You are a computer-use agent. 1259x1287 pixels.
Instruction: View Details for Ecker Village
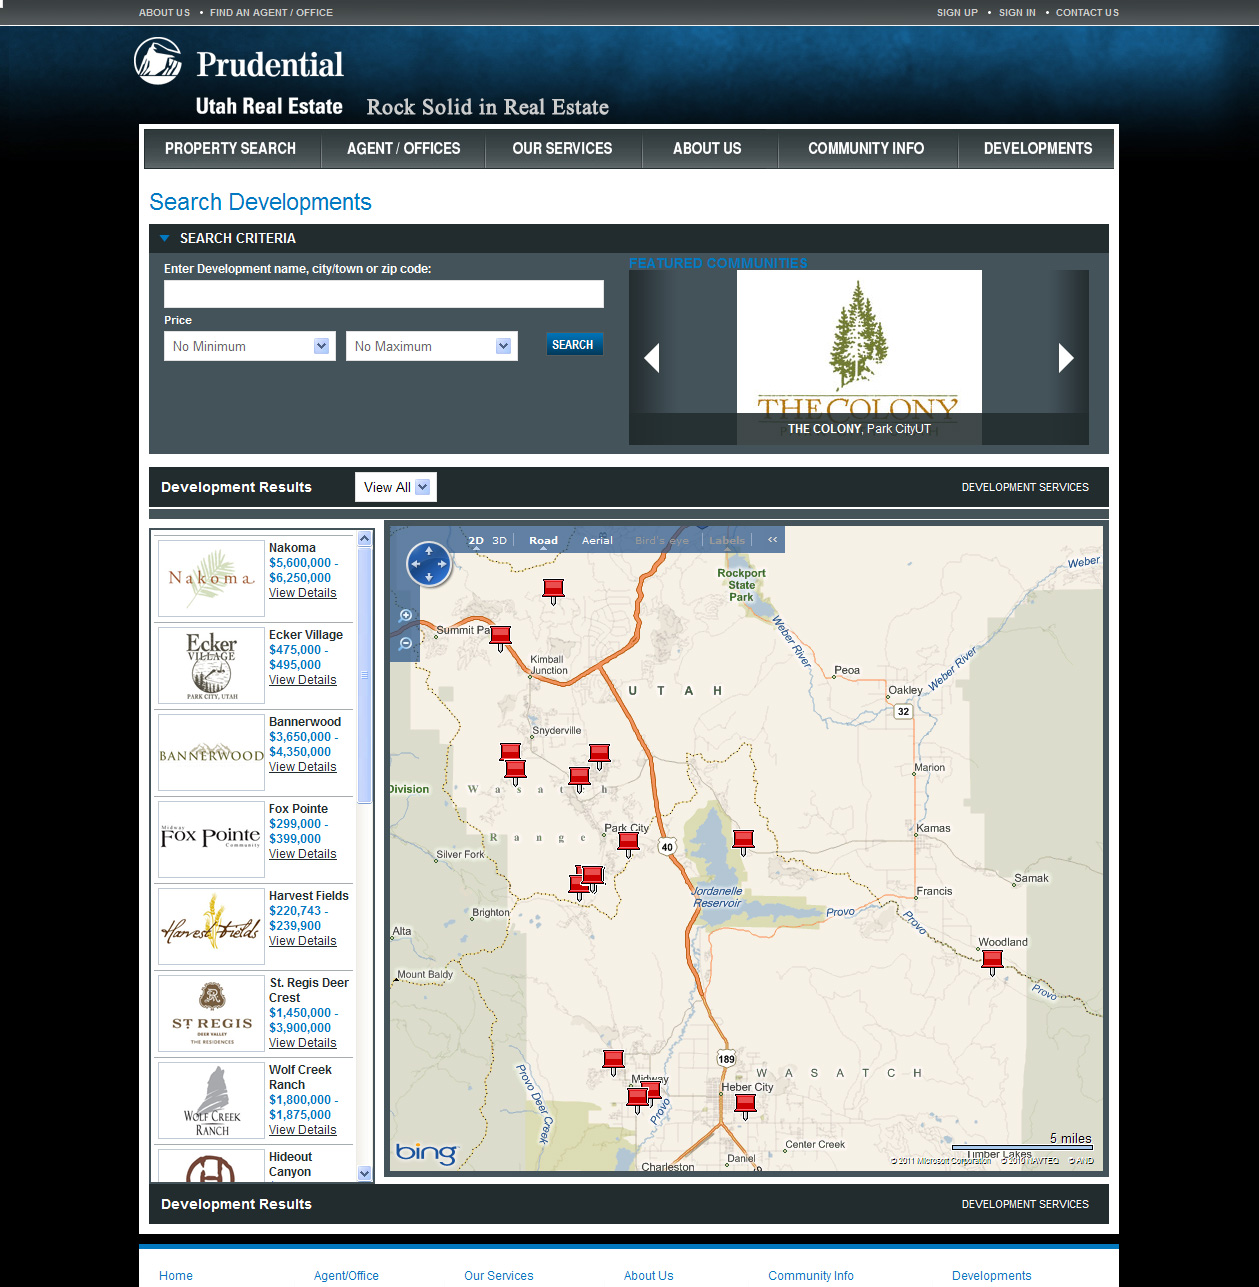pyautogui.click(x=302, y=680)
